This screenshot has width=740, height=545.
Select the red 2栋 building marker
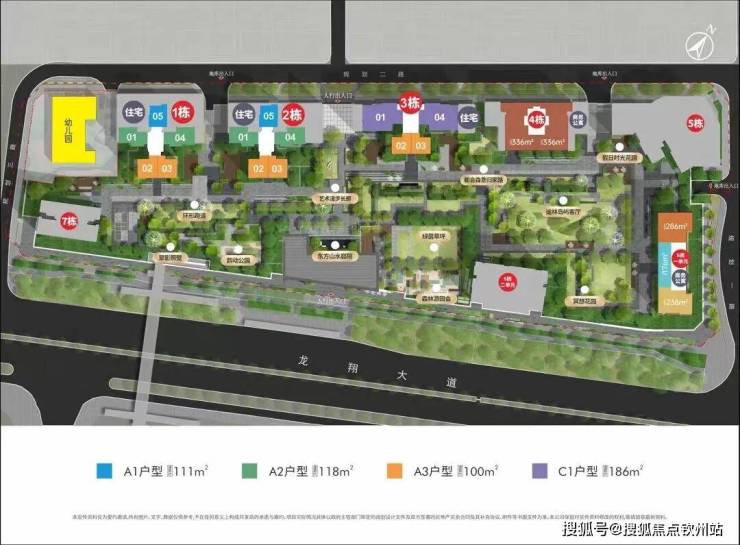point(293,115)
